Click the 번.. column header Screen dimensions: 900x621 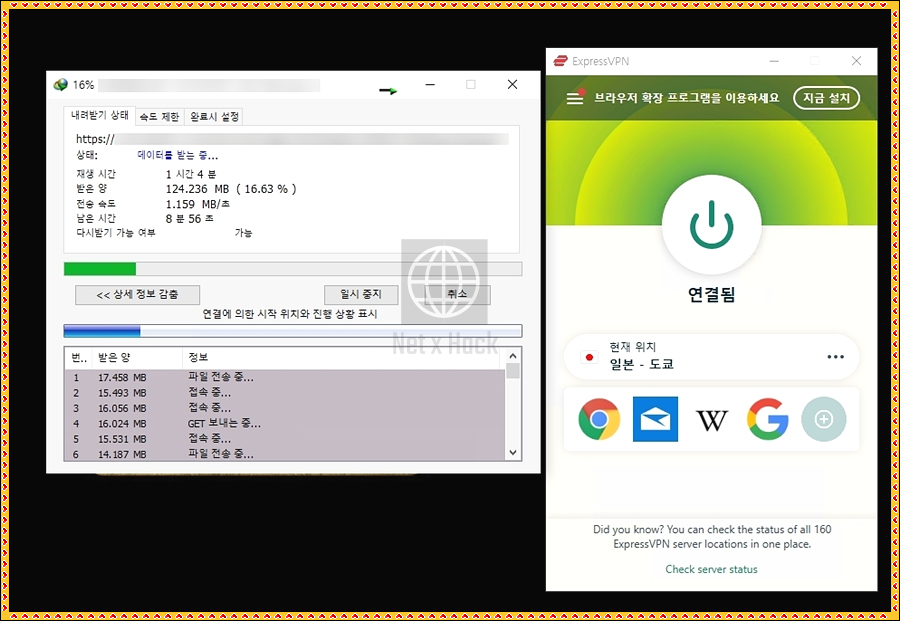79,358
